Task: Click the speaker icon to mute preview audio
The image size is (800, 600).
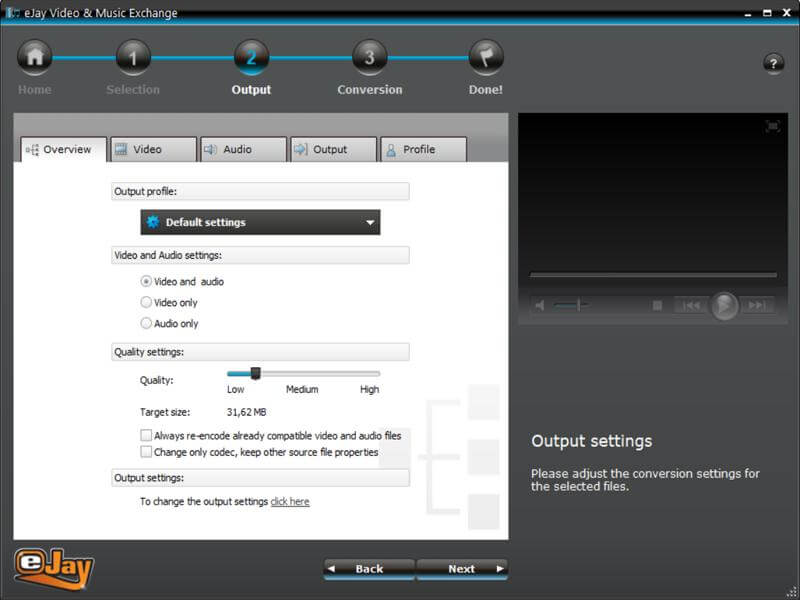Action: click(541, 305)
